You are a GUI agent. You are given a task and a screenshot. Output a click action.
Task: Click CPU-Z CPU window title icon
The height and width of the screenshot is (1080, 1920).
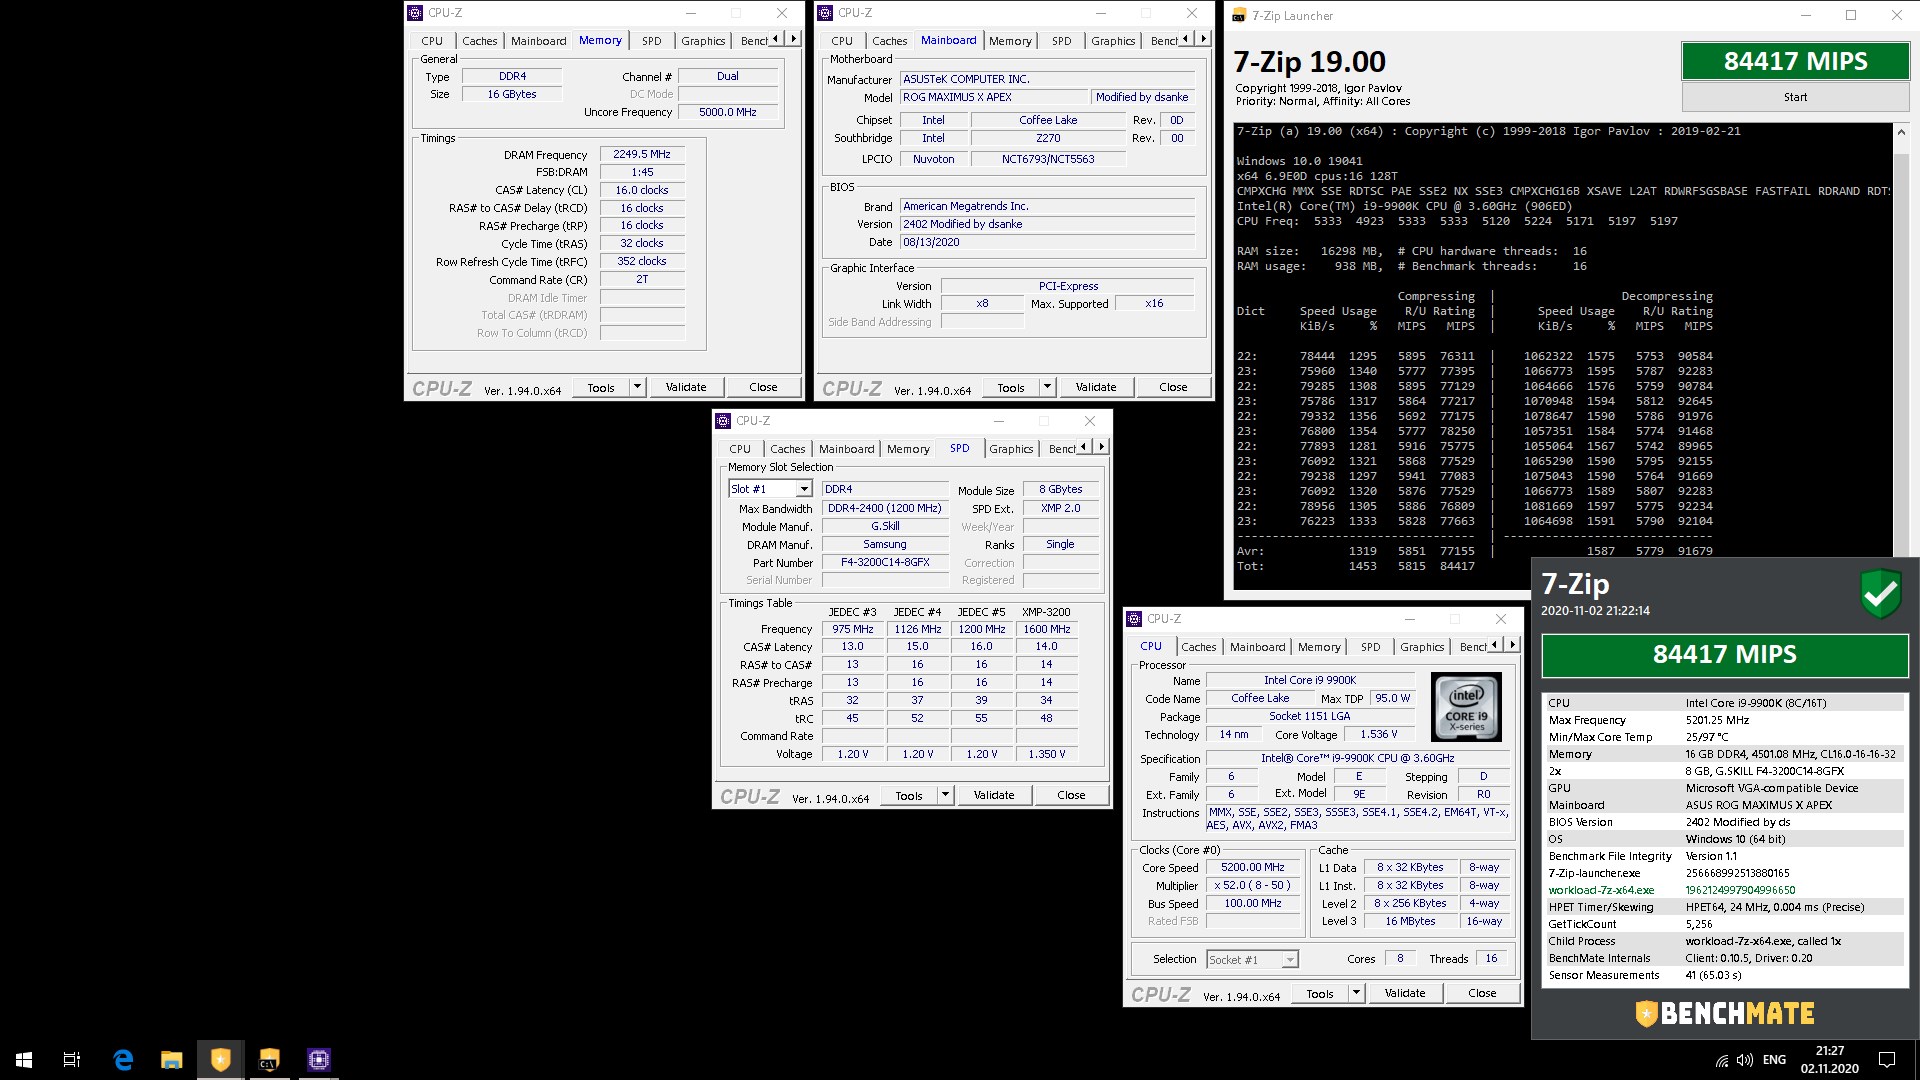pos(1134,619)
